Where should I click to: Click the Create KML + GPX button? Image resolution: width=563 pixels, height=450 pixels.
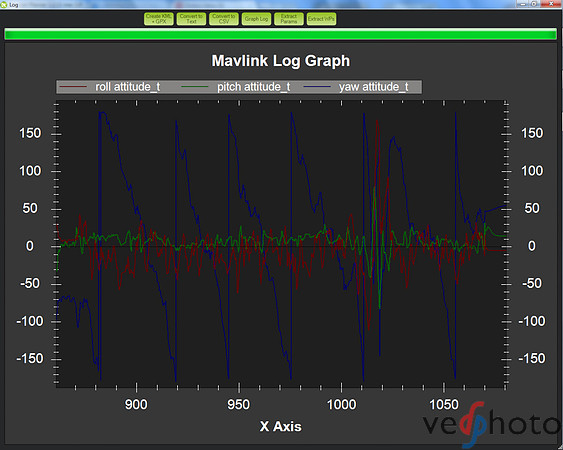(x=159, y=19)
